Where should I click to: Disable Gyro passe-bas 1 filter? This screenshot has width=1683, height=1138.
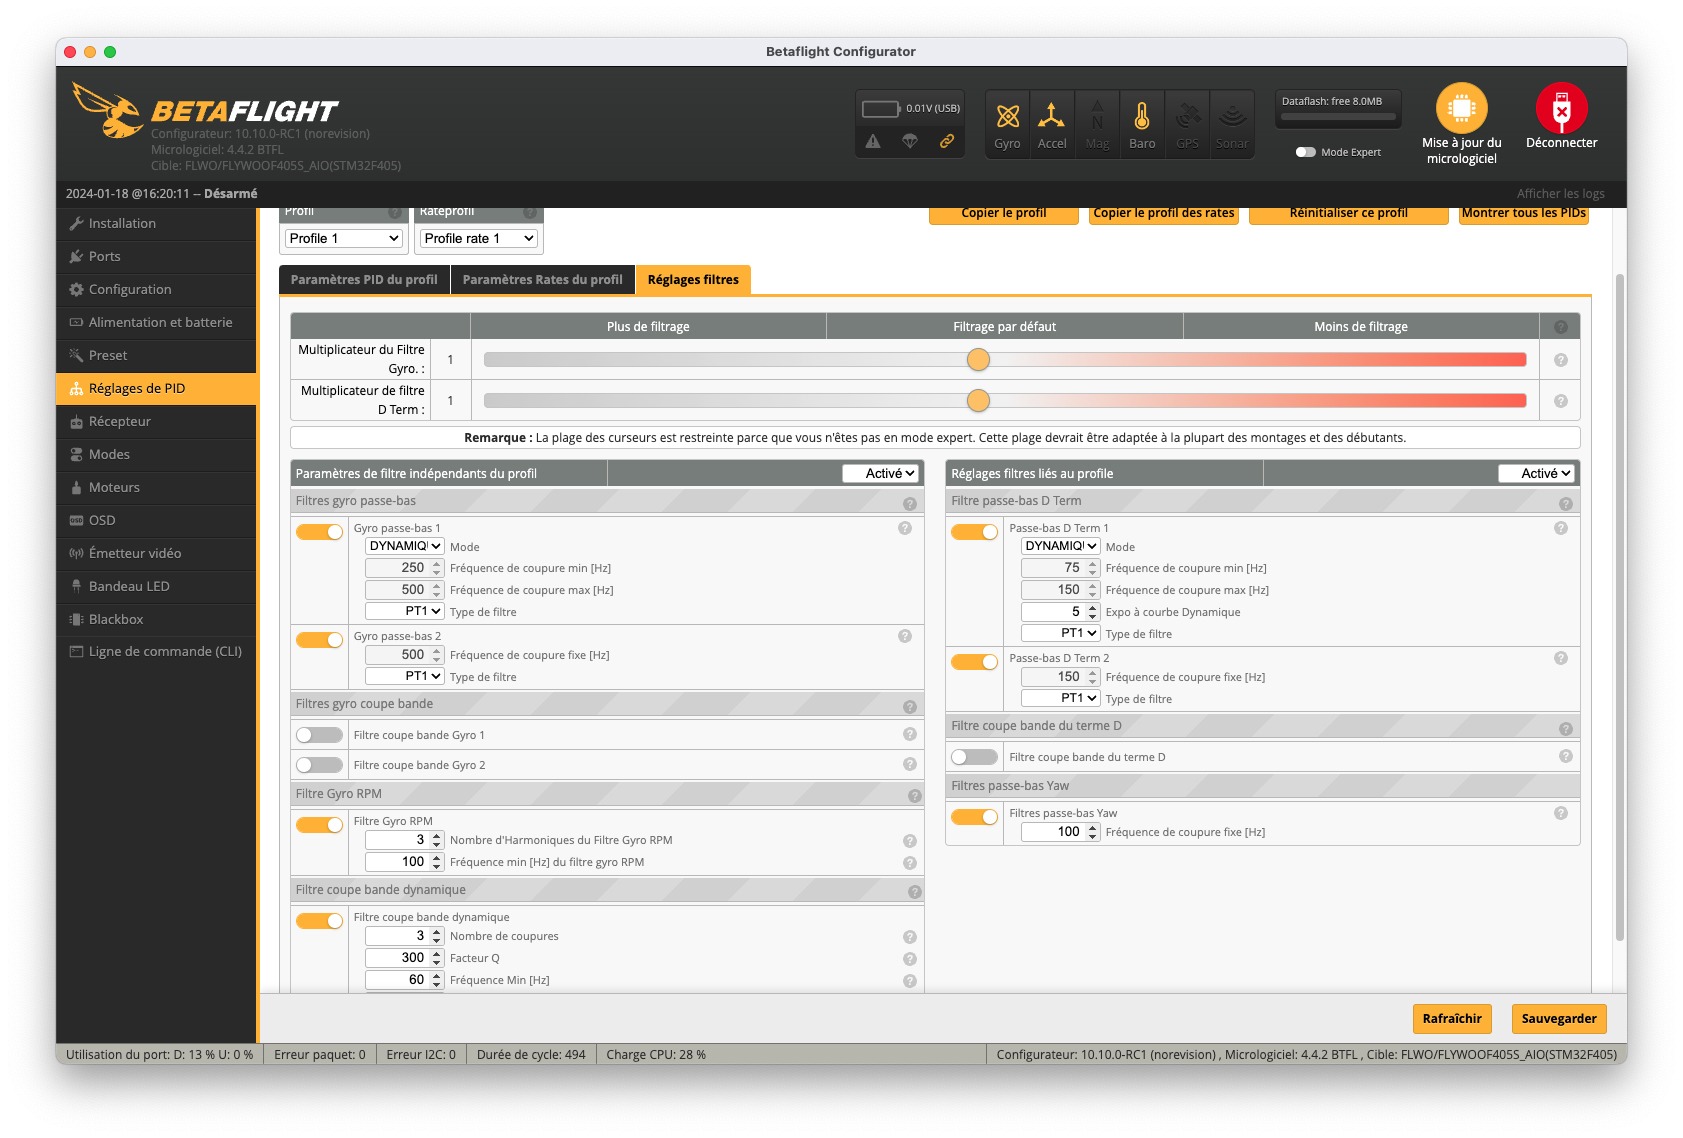[319, 532]
